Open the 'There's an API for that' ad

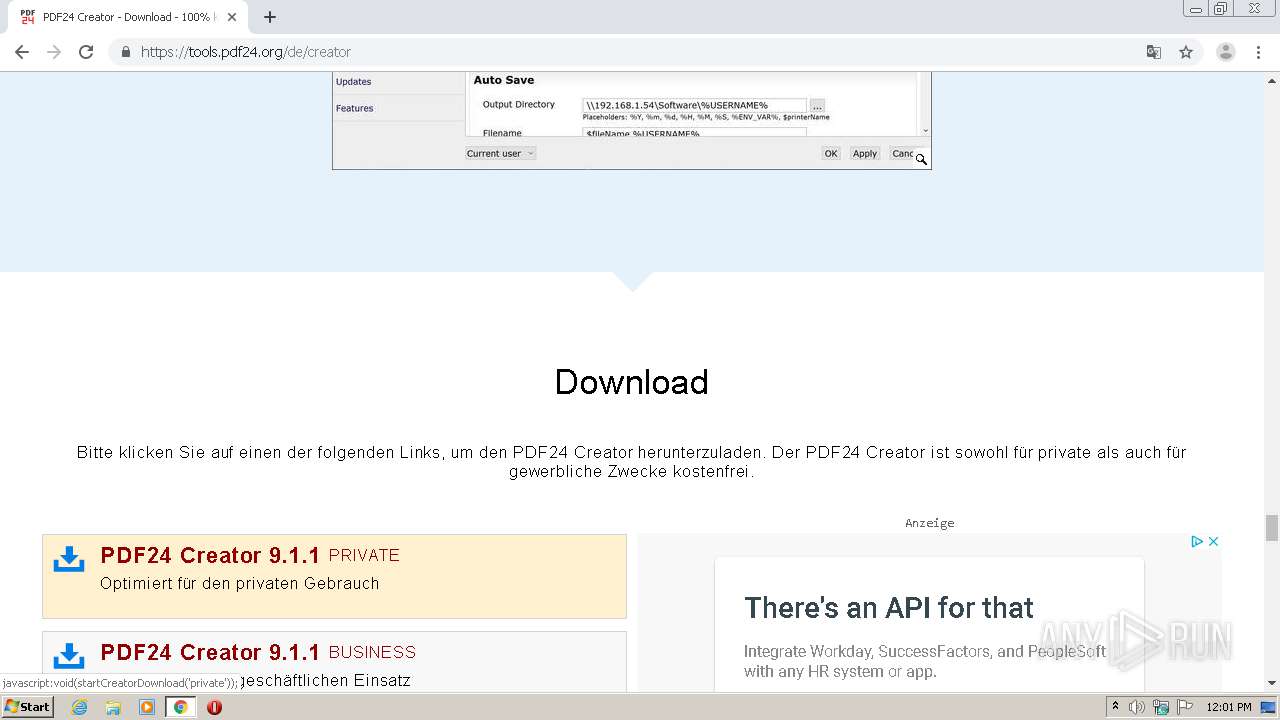tap(889, 608)
